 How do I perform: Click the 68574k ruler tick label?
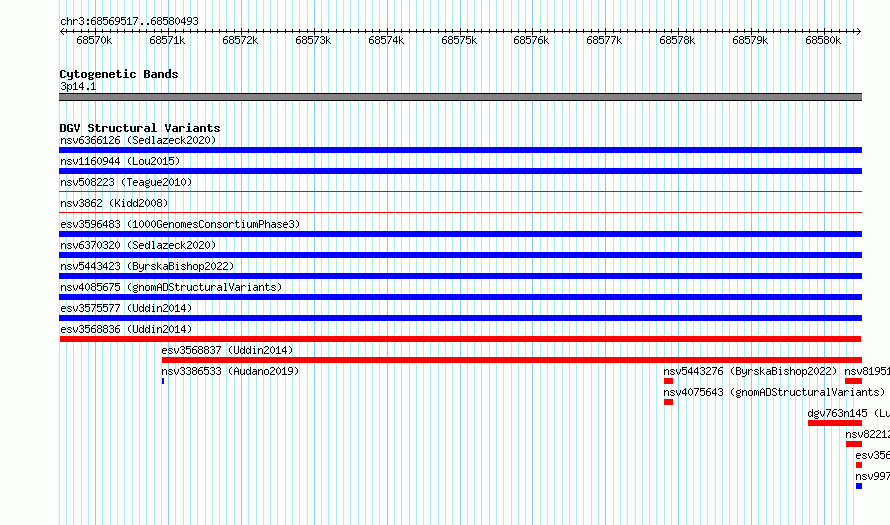point(386,40)
